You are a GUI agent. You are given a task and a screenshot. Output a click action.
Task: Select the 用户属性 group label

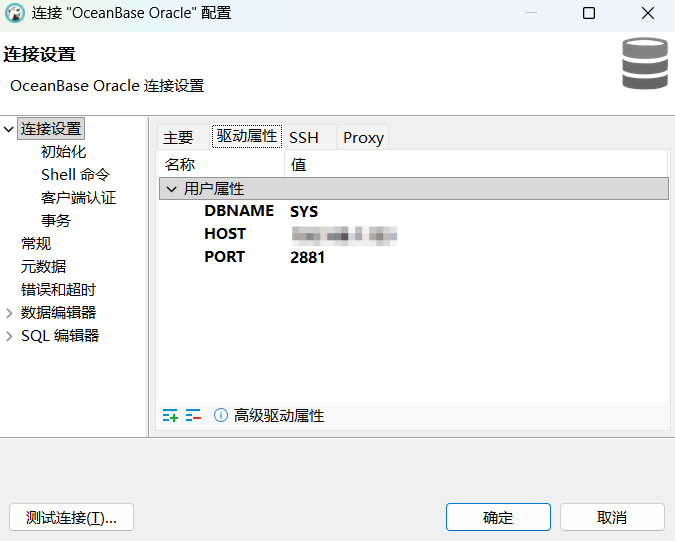[214, 189]
